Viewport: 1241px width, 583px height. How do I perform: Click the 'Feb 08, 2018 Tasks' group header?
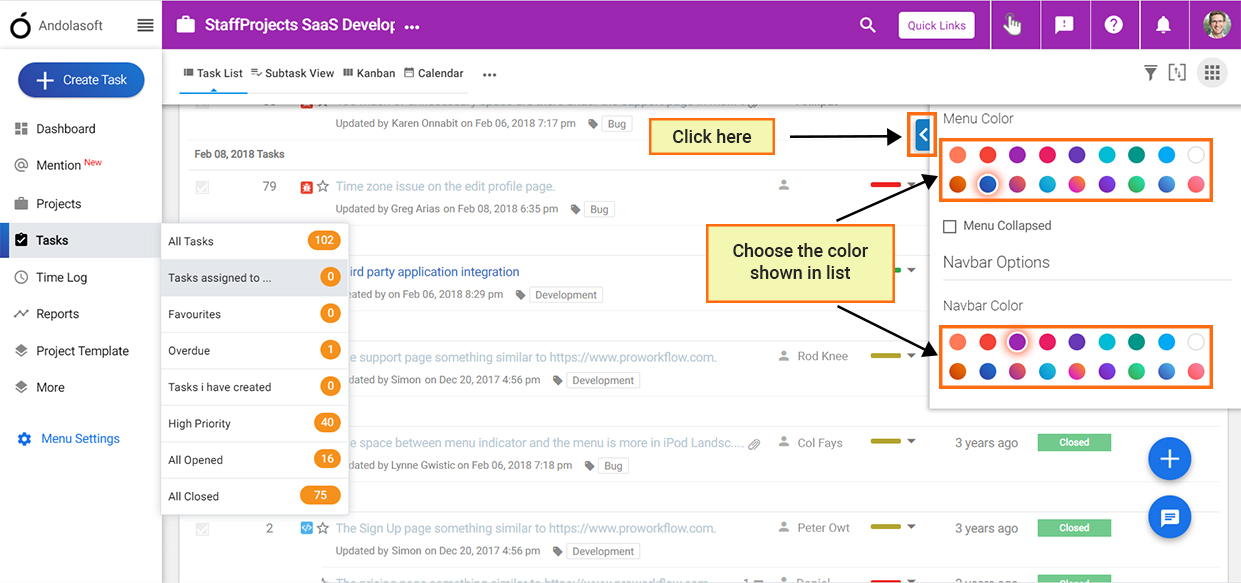click(239, 154)
